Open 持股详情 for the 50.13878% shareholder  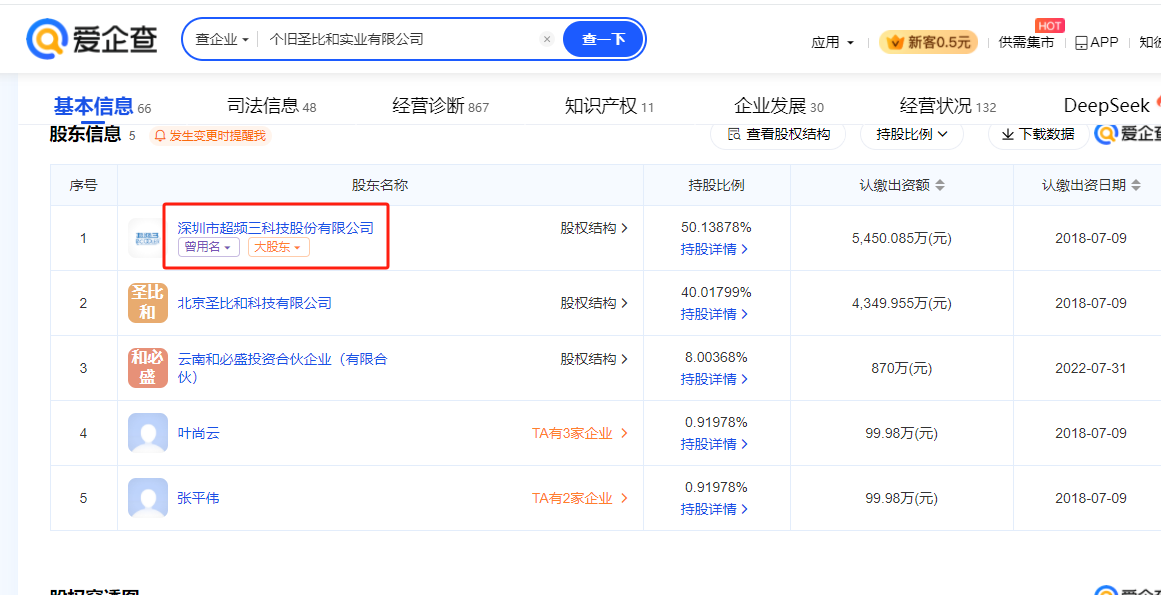click(715, 249)
